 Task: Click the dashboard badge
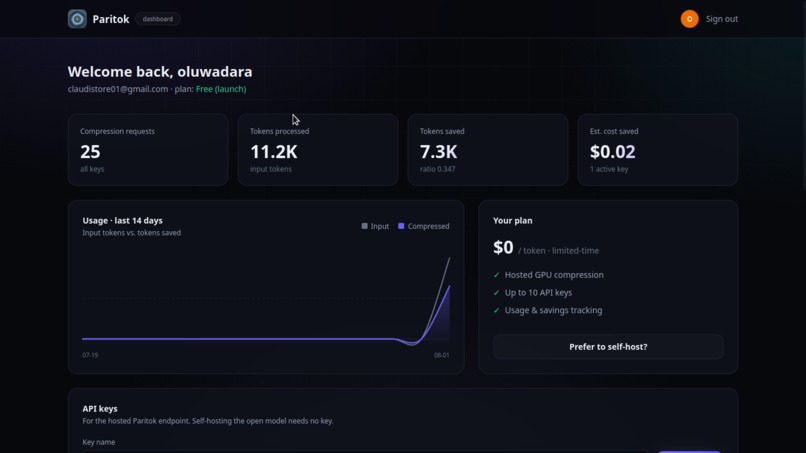coord(158,19)
